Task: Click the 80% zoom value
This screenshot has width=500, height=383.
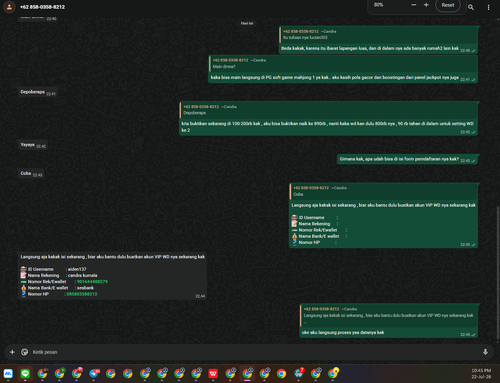Action: tap(378, 5)
